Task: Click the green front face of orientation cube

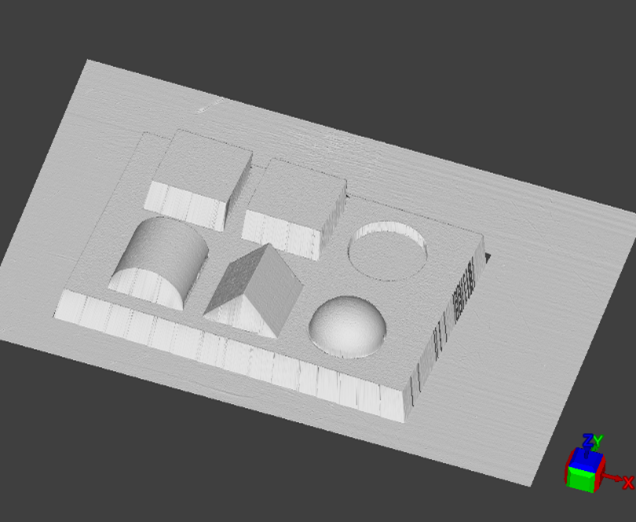Action: (579, 478)
